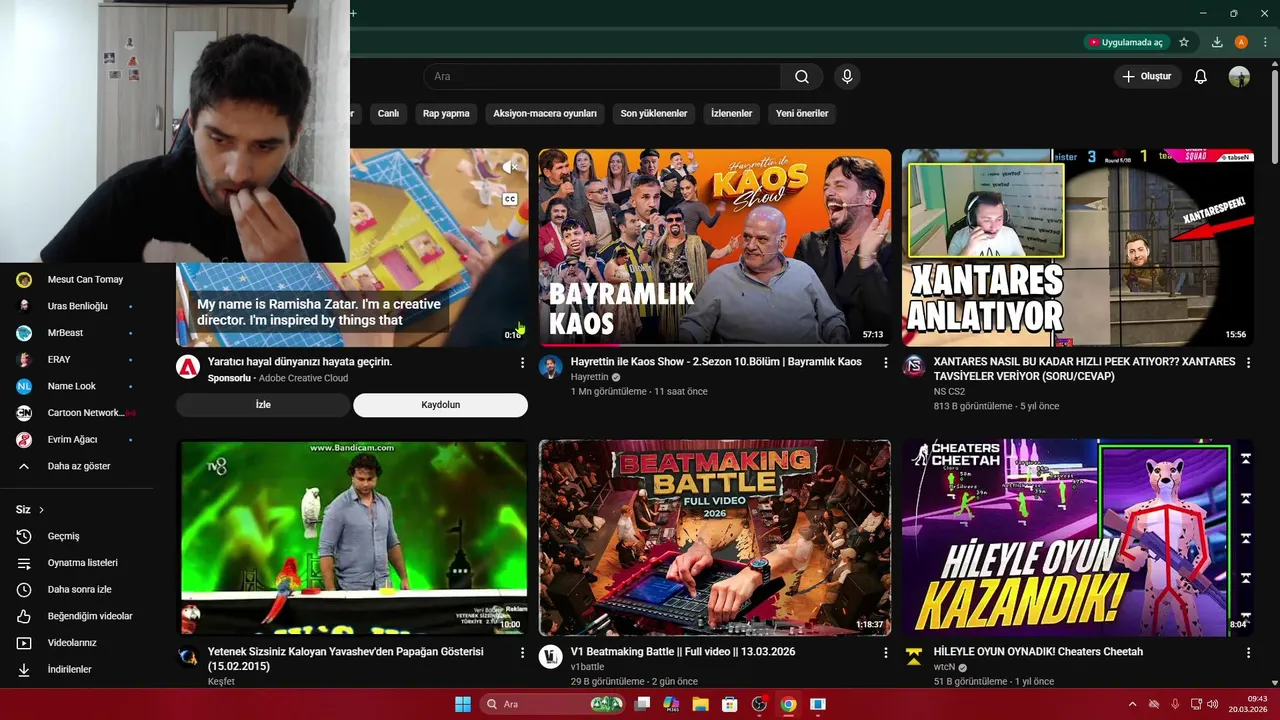
Task: Expand the Siz section chevron
Action: (40, 510)
